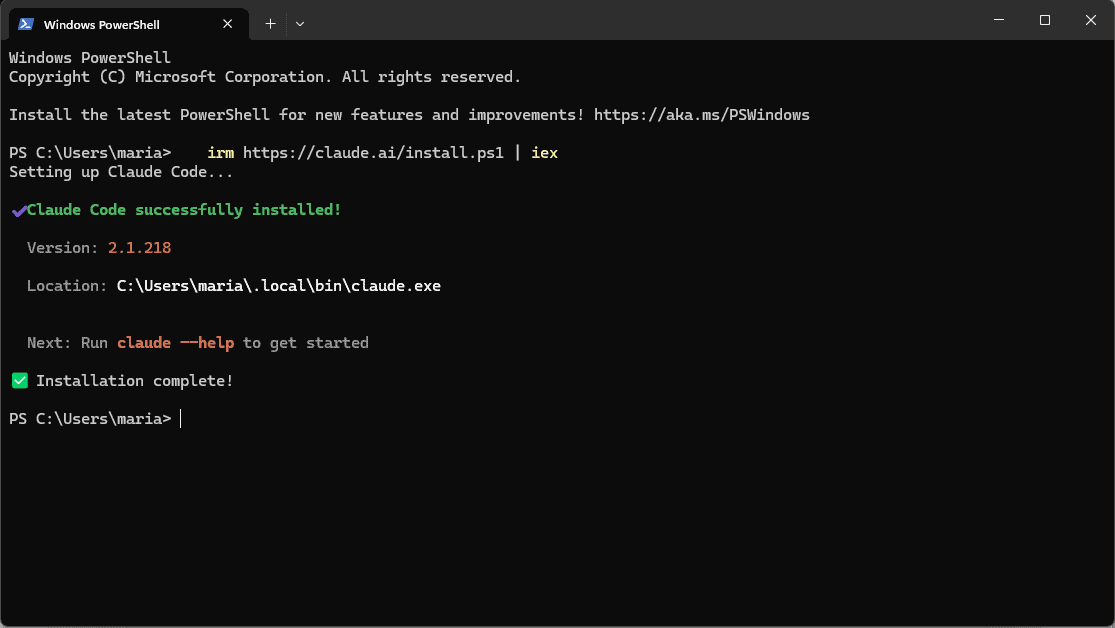
Task: Click the PowerShell icon in the tab
Action: click(26, 24)
